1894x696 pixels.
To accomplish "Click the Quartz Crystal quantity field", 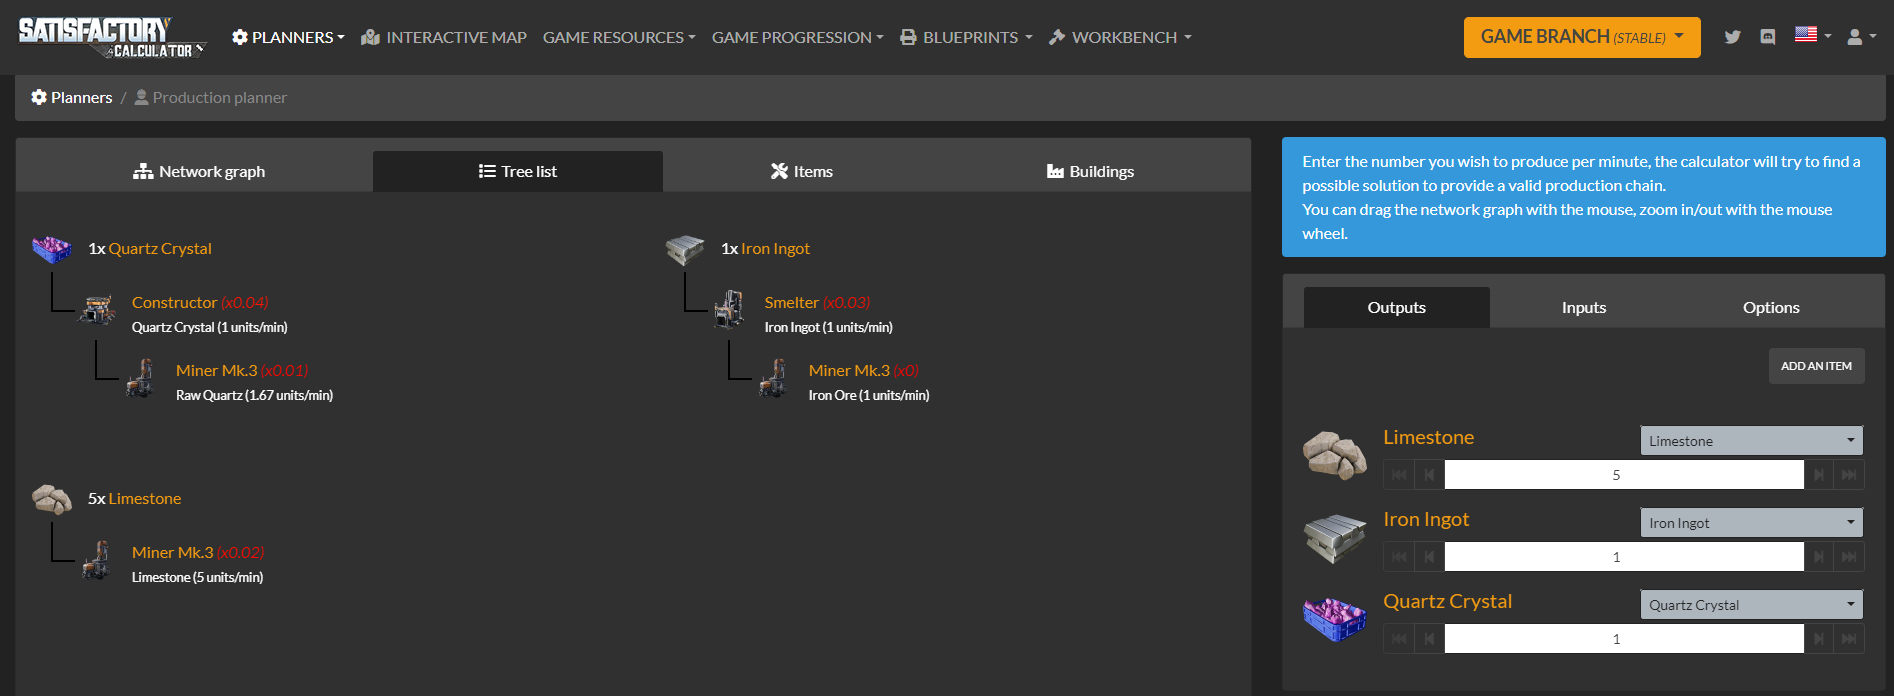I will [1624, 639].
